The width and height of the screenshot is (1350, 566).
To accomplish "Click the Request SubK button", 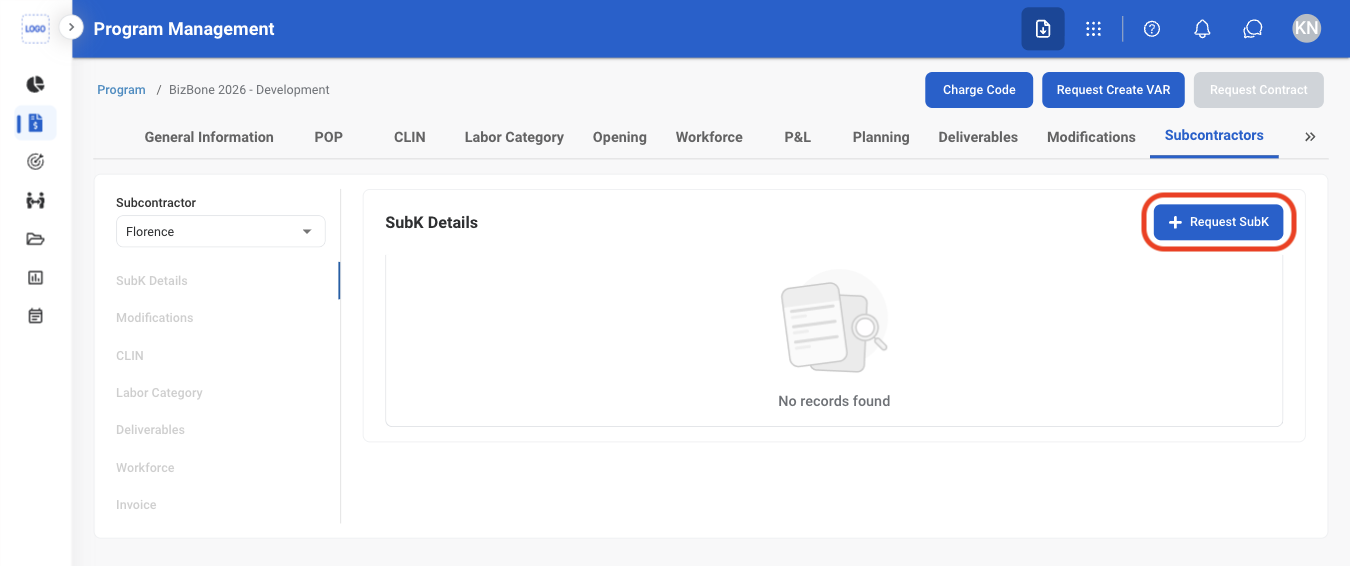I will click(1218, 222).
